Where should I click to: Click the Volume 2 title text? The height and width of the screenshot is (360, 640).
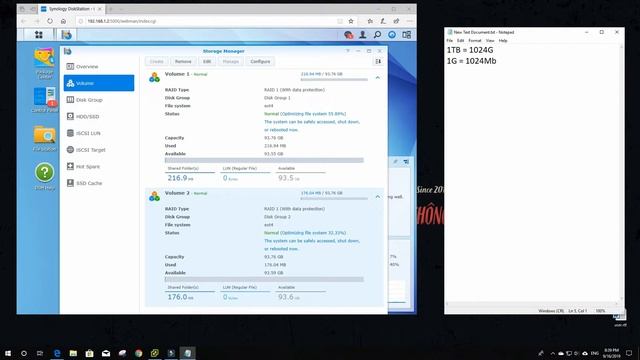(x=177, y=193)
